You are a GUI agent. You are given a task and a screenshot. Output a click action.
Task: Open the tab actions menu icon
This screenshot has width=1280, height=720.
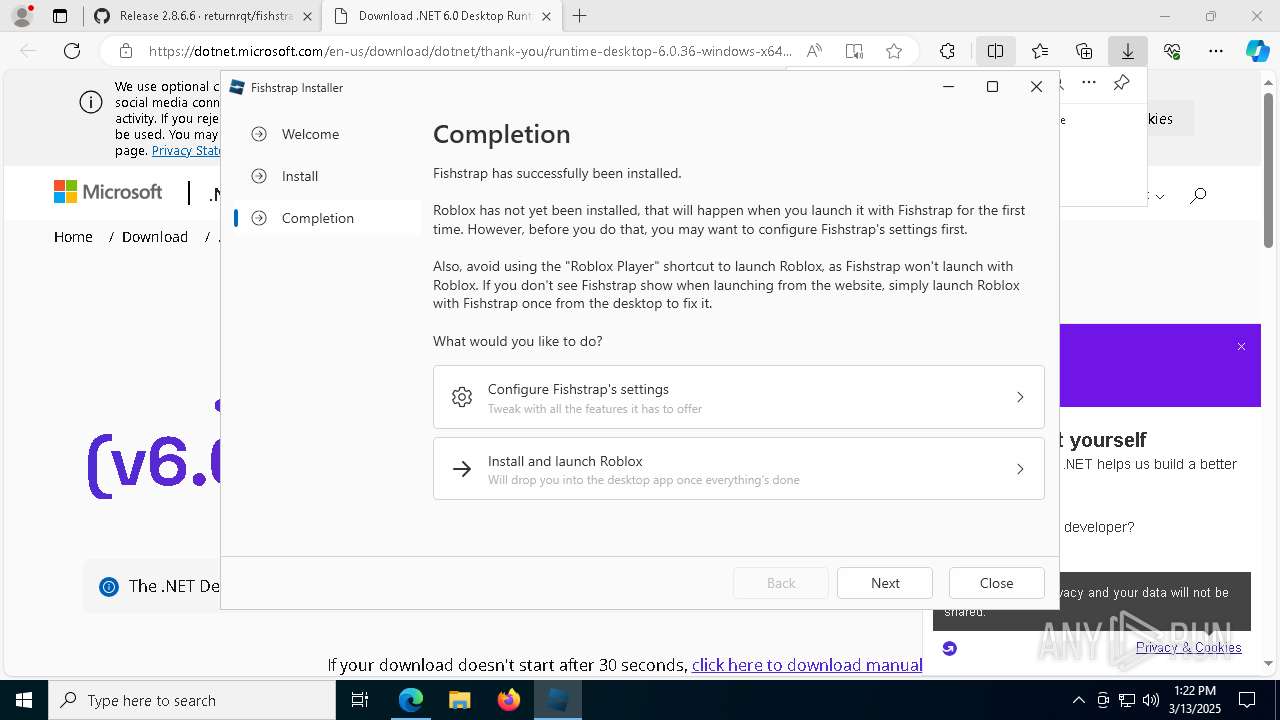[x=60, y=16]
